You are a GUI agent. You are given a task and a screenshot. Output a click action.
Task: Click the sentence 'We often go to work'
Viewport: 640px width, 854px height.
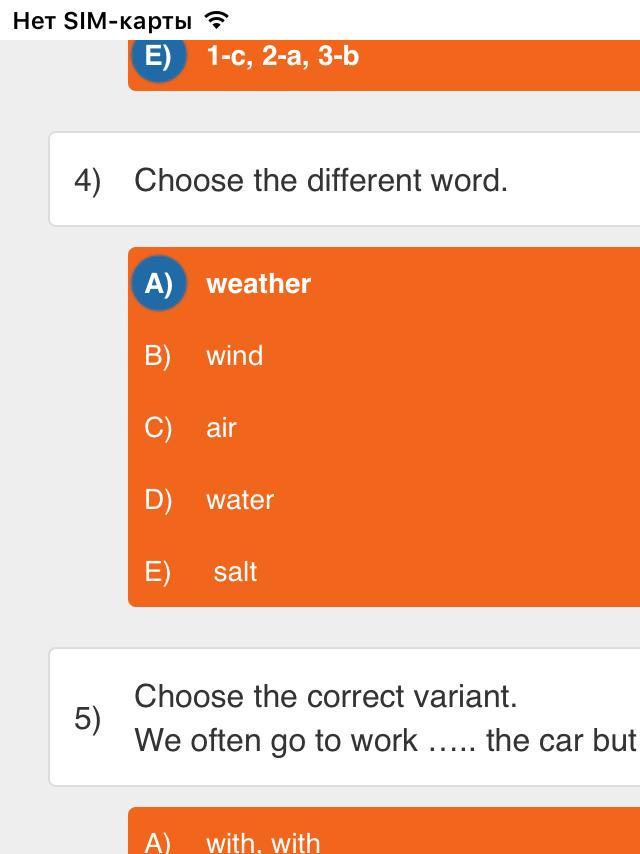(276, 741)
